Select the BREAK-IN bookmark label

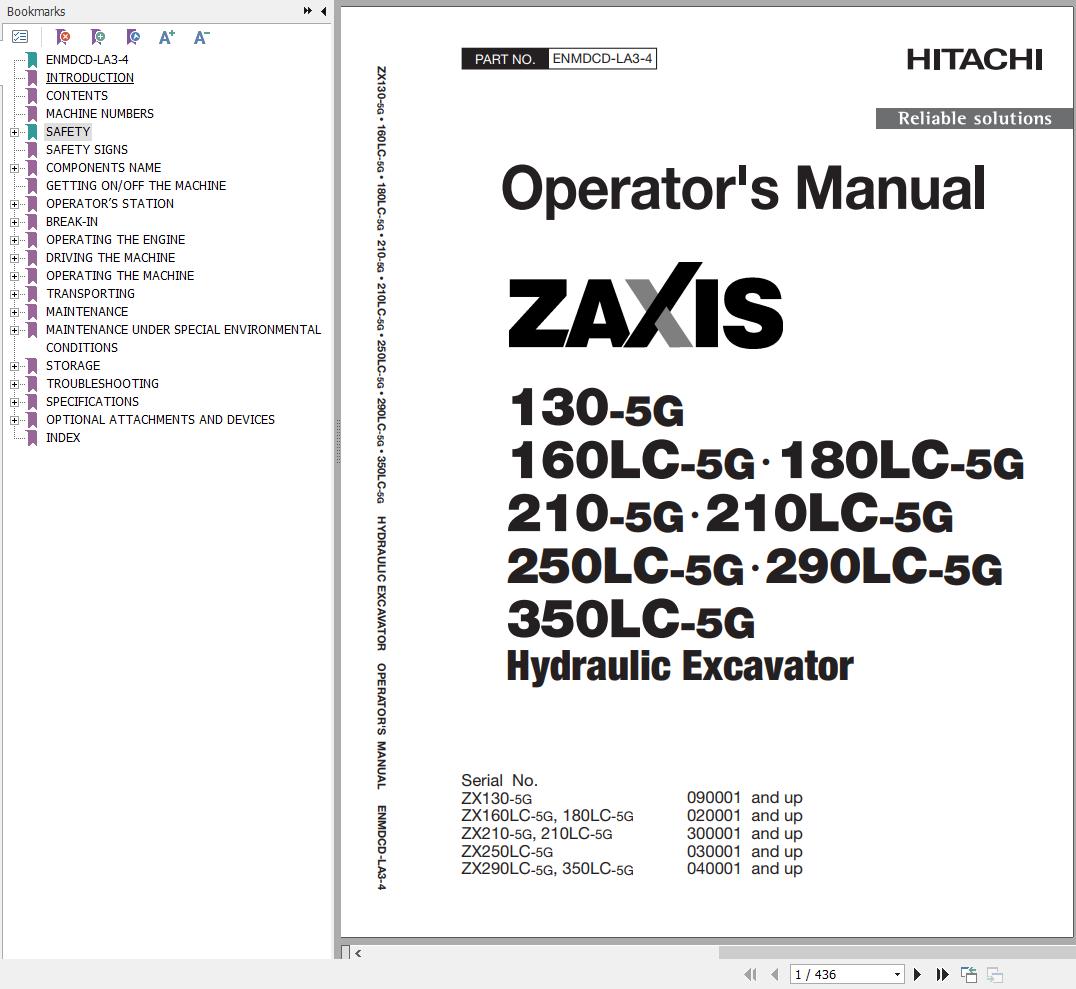pos(72,222)
